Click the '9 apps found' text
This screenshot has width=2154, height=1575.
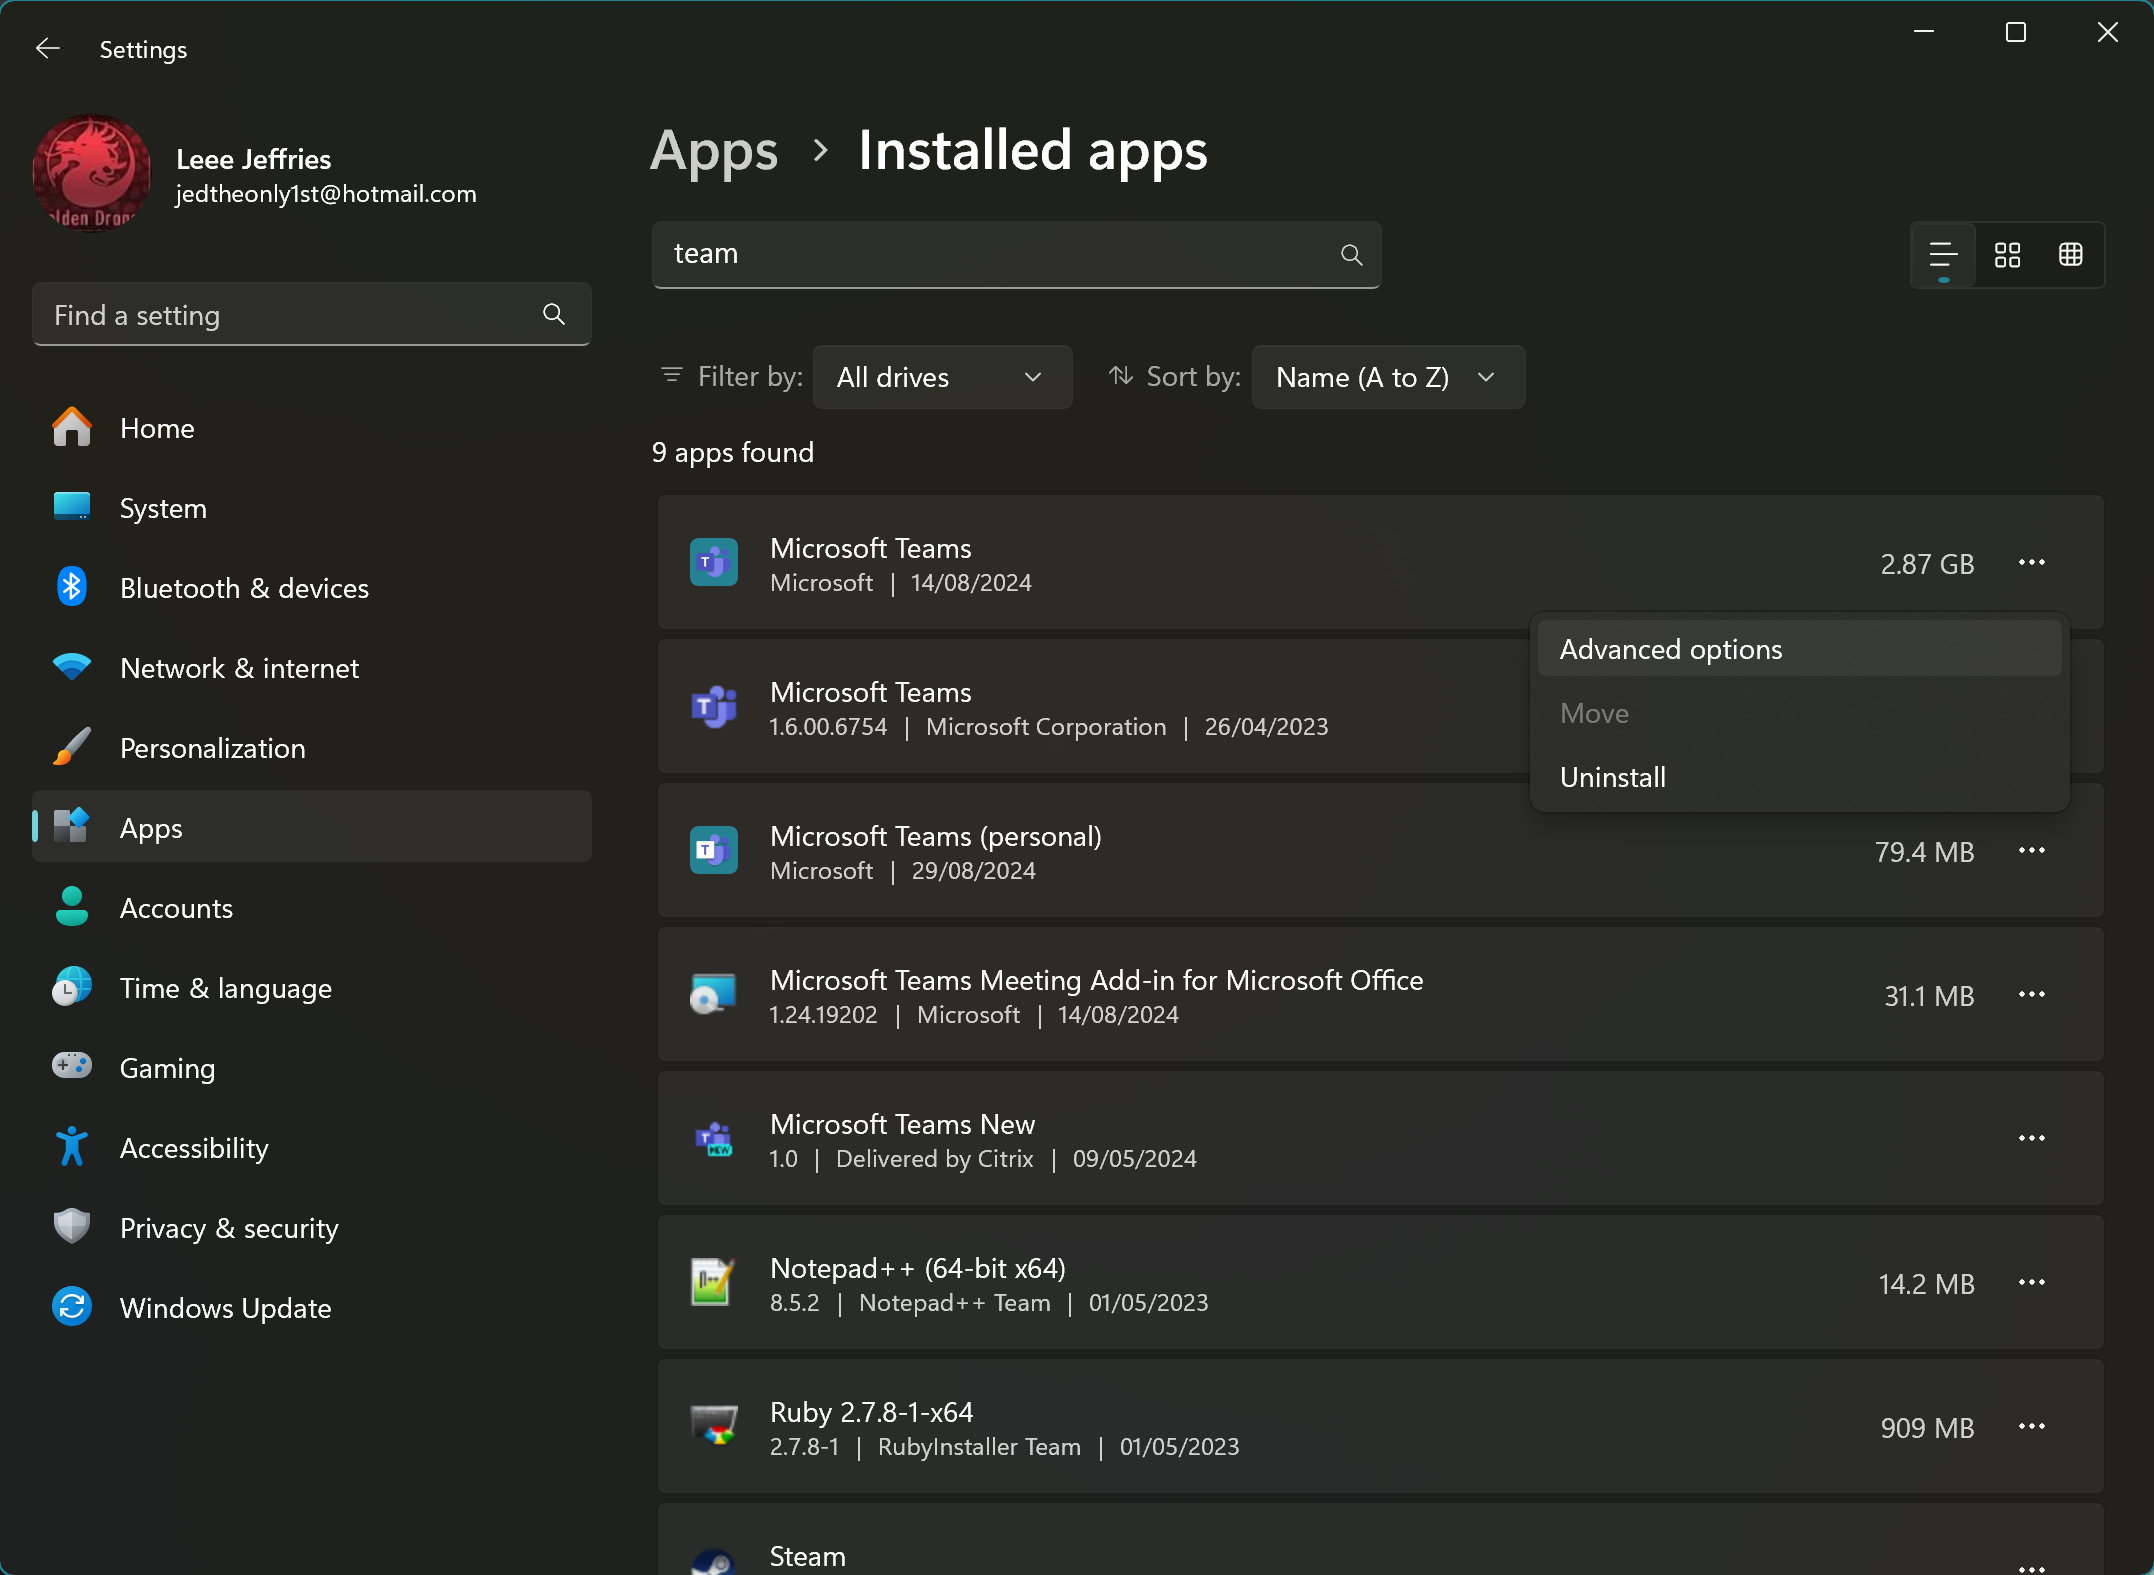tap(732, 453)
